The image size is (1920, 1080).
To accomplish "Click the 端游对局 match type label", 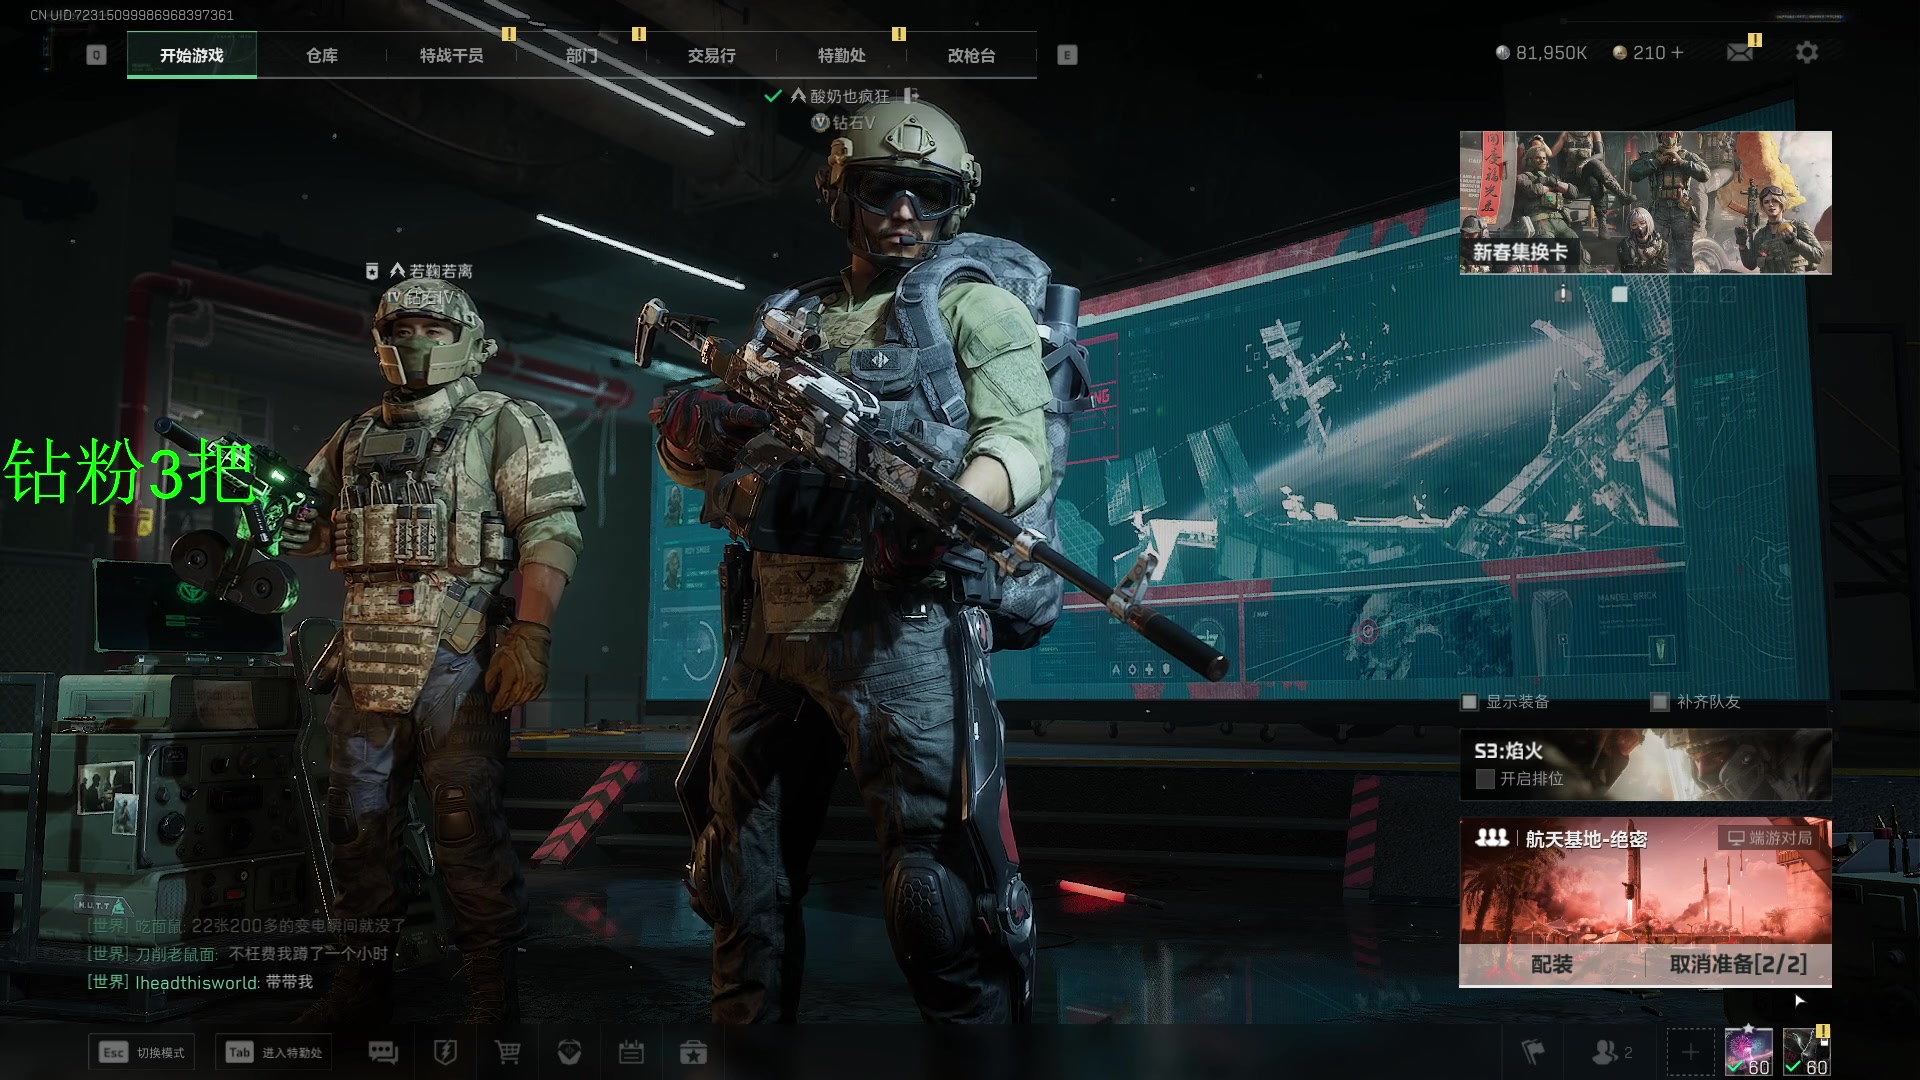I will coord(1770,838).
